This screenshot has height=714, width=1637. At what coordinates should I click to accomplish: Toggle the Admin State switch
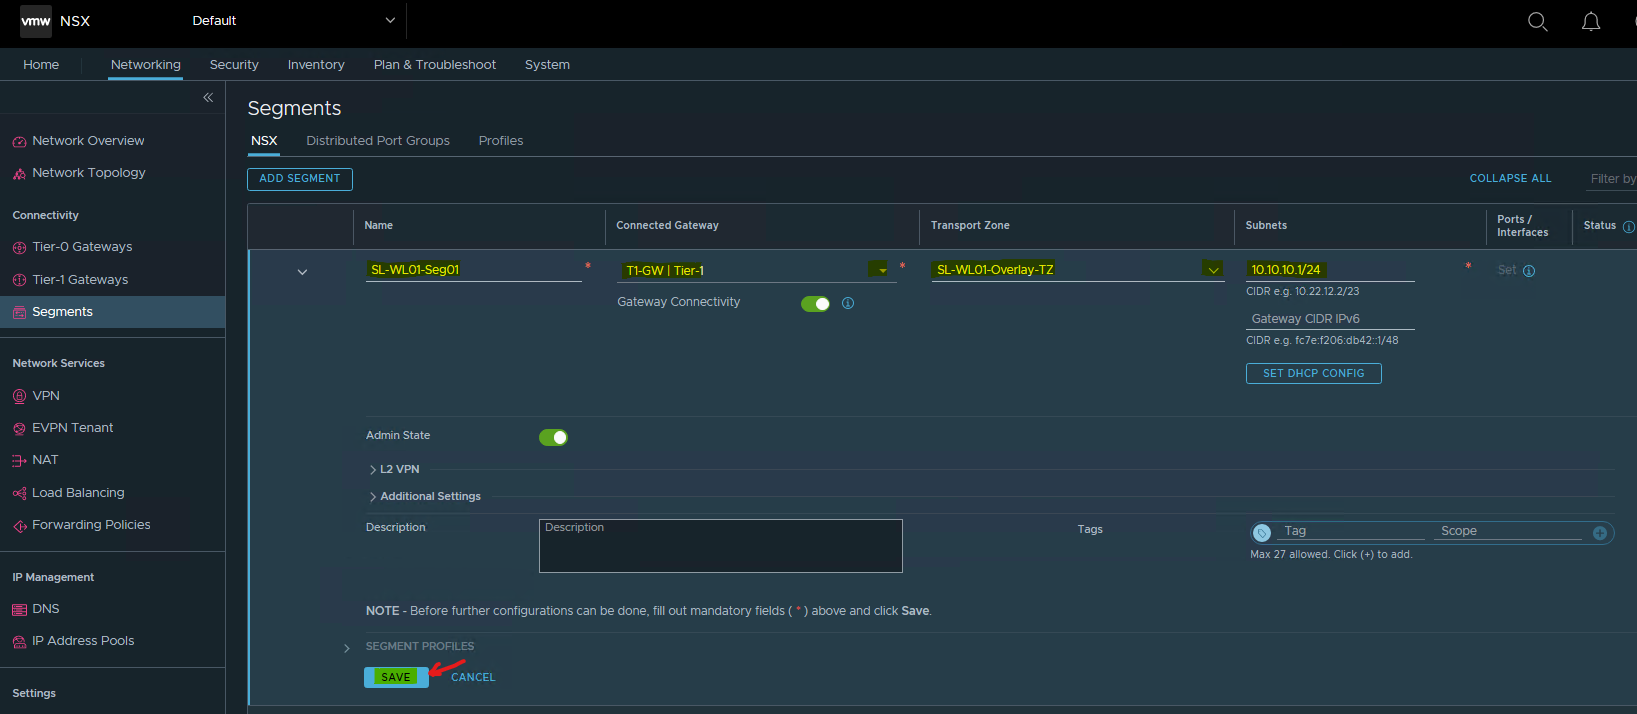553,437
